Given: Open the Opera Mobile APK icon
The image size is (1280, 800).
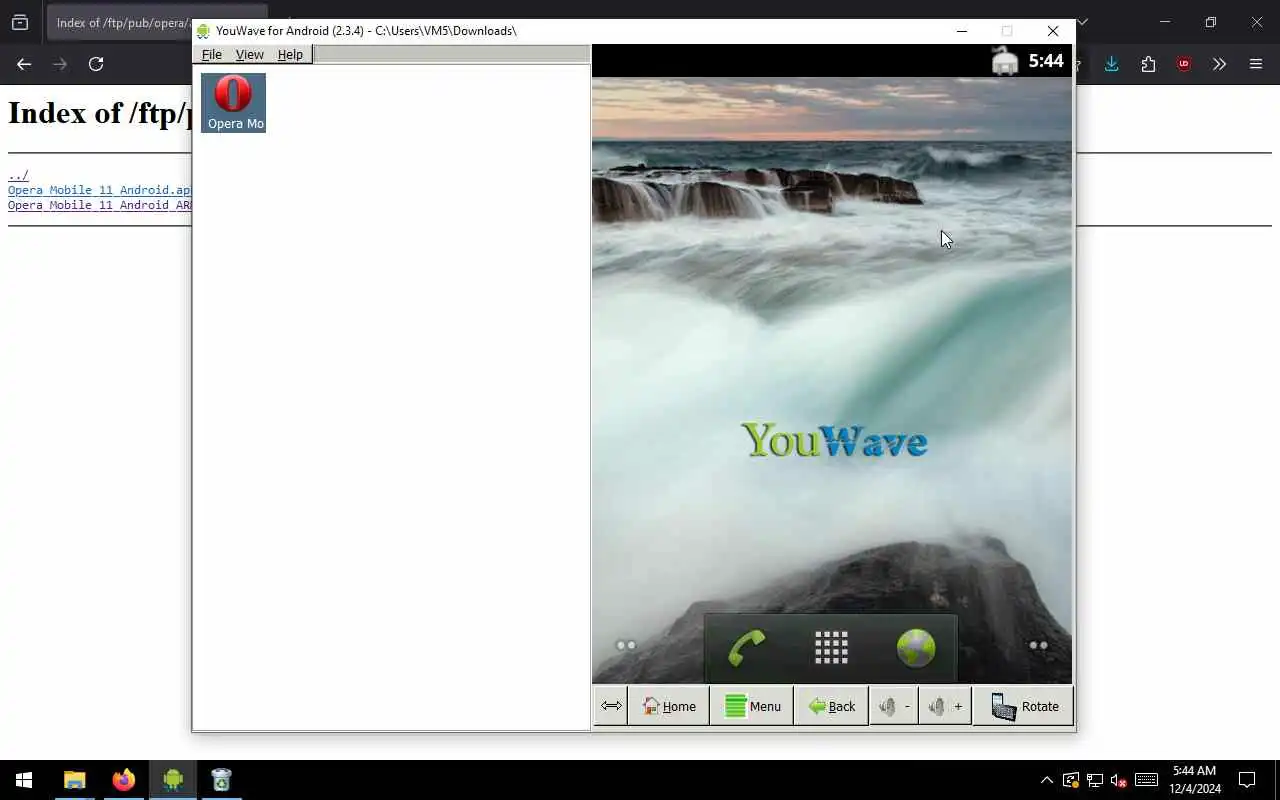Looking at the screenshot, I should (233, 102).
